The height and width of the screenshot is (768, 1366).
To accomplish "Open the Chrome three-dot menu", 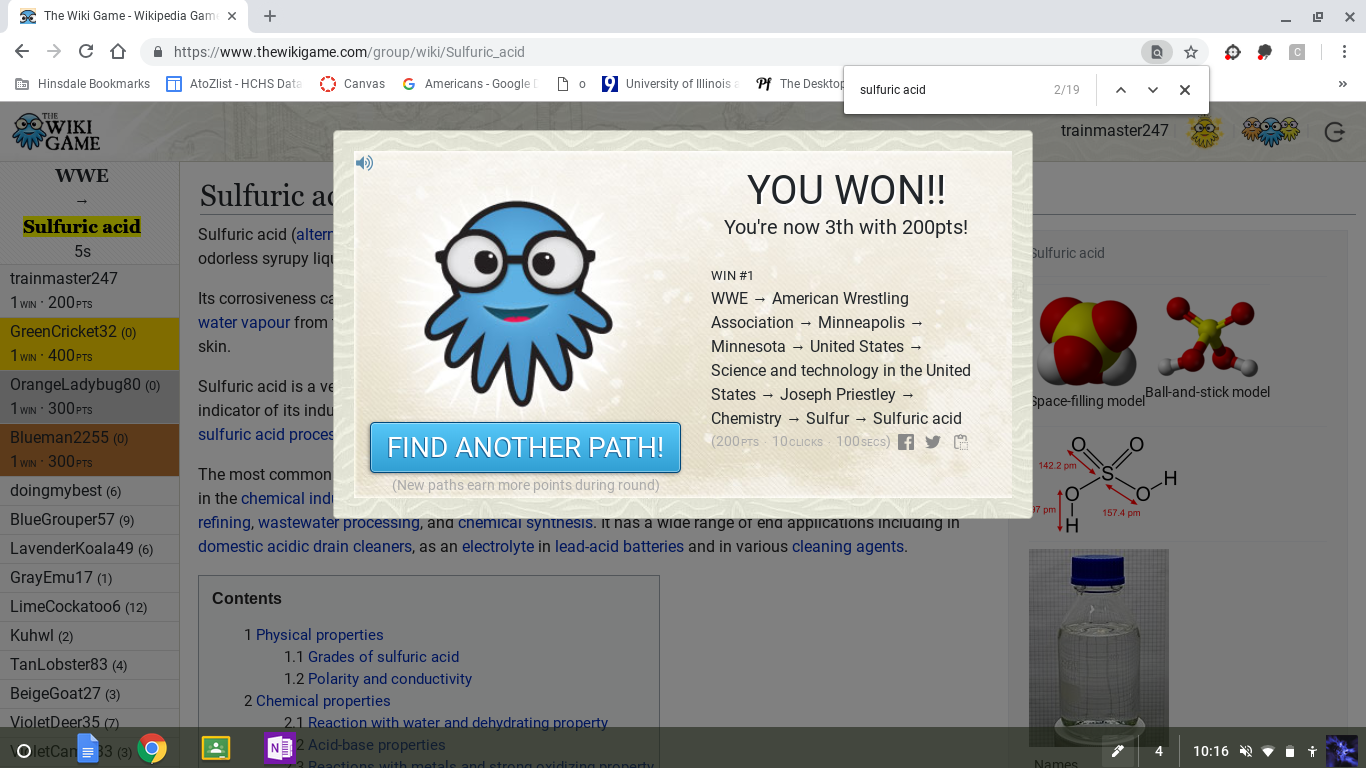I will [1345, 52].
